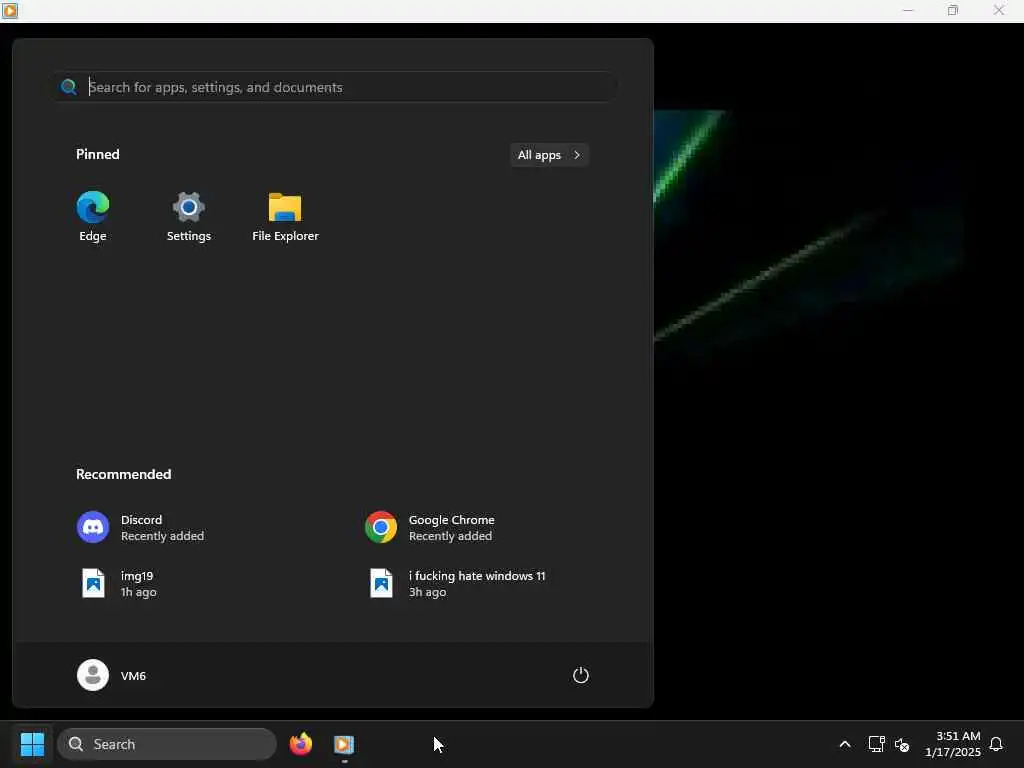Click the Pinned section heading
The height and width of the screenshot is (768, 1024).
coord(98,154)
